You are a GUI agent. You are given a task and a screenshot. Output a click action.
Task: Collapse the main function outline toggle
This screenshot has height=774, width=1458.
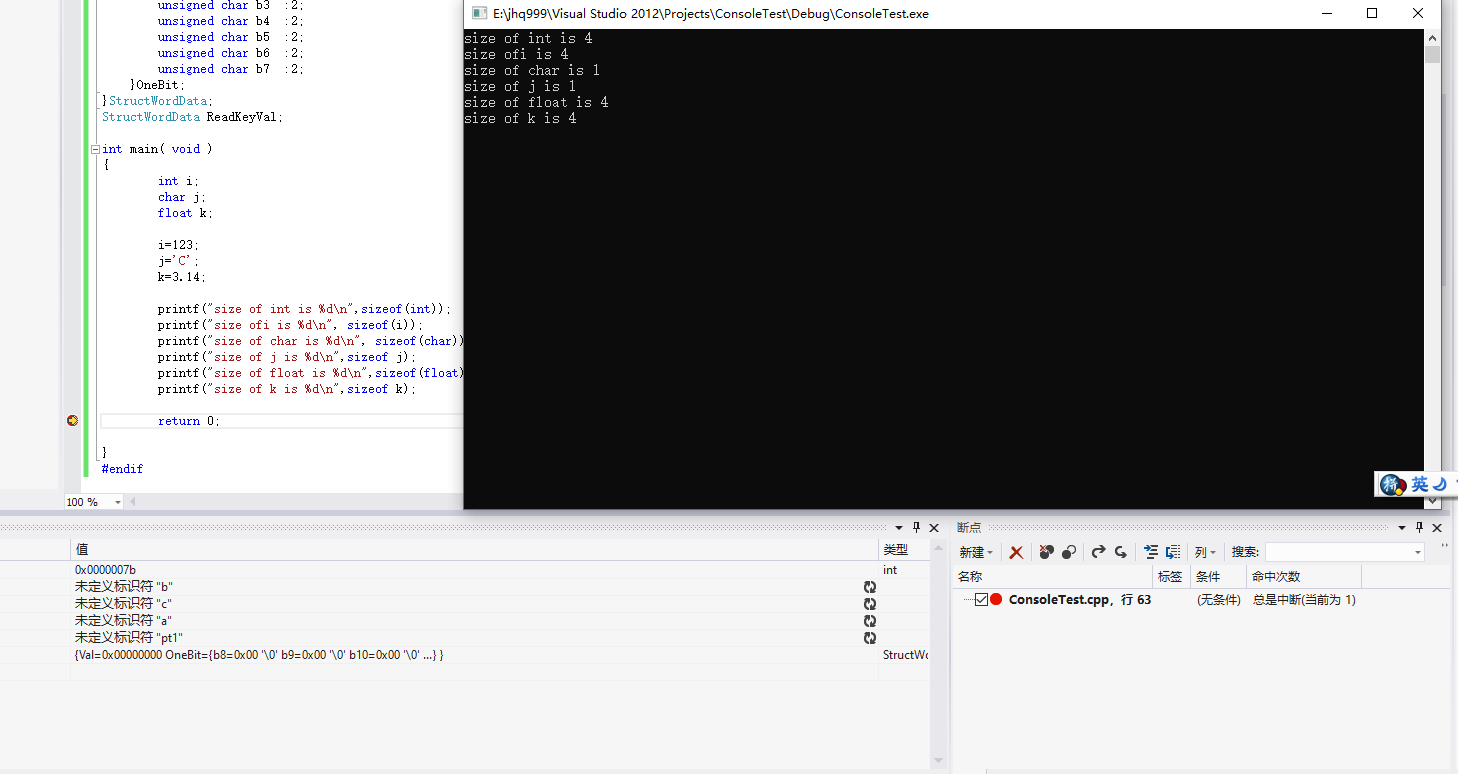(95, 149)
